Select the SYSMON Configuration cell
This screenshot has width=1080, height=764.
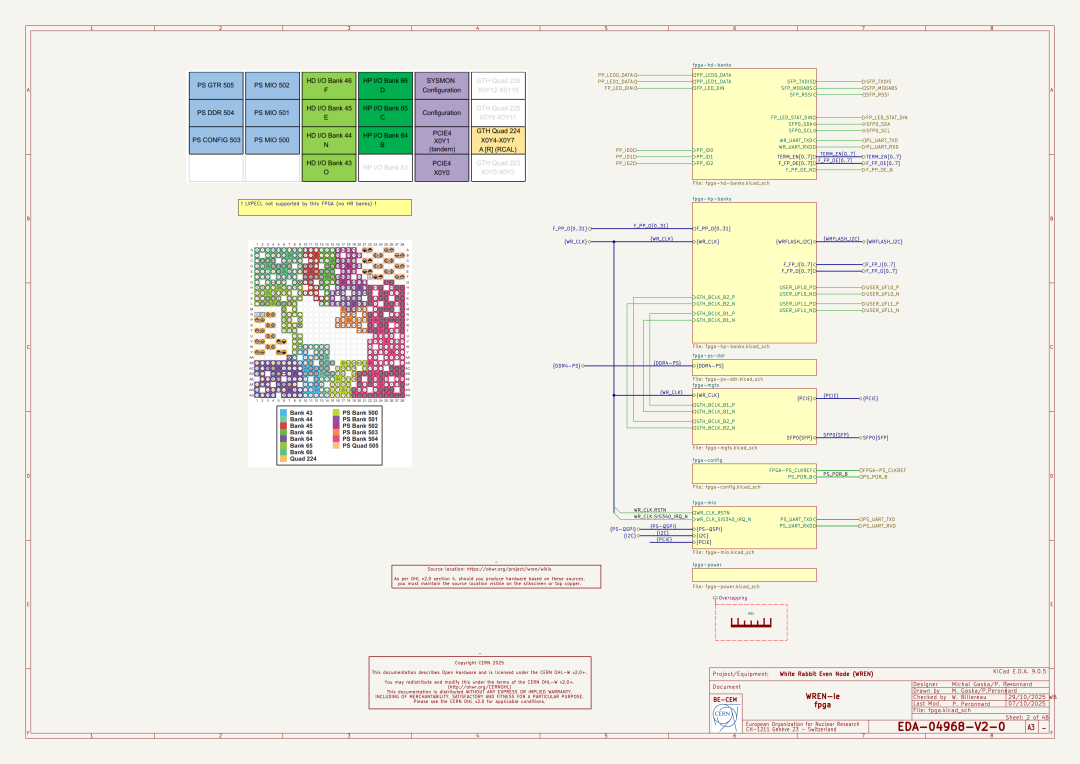[x=442, y=85]
